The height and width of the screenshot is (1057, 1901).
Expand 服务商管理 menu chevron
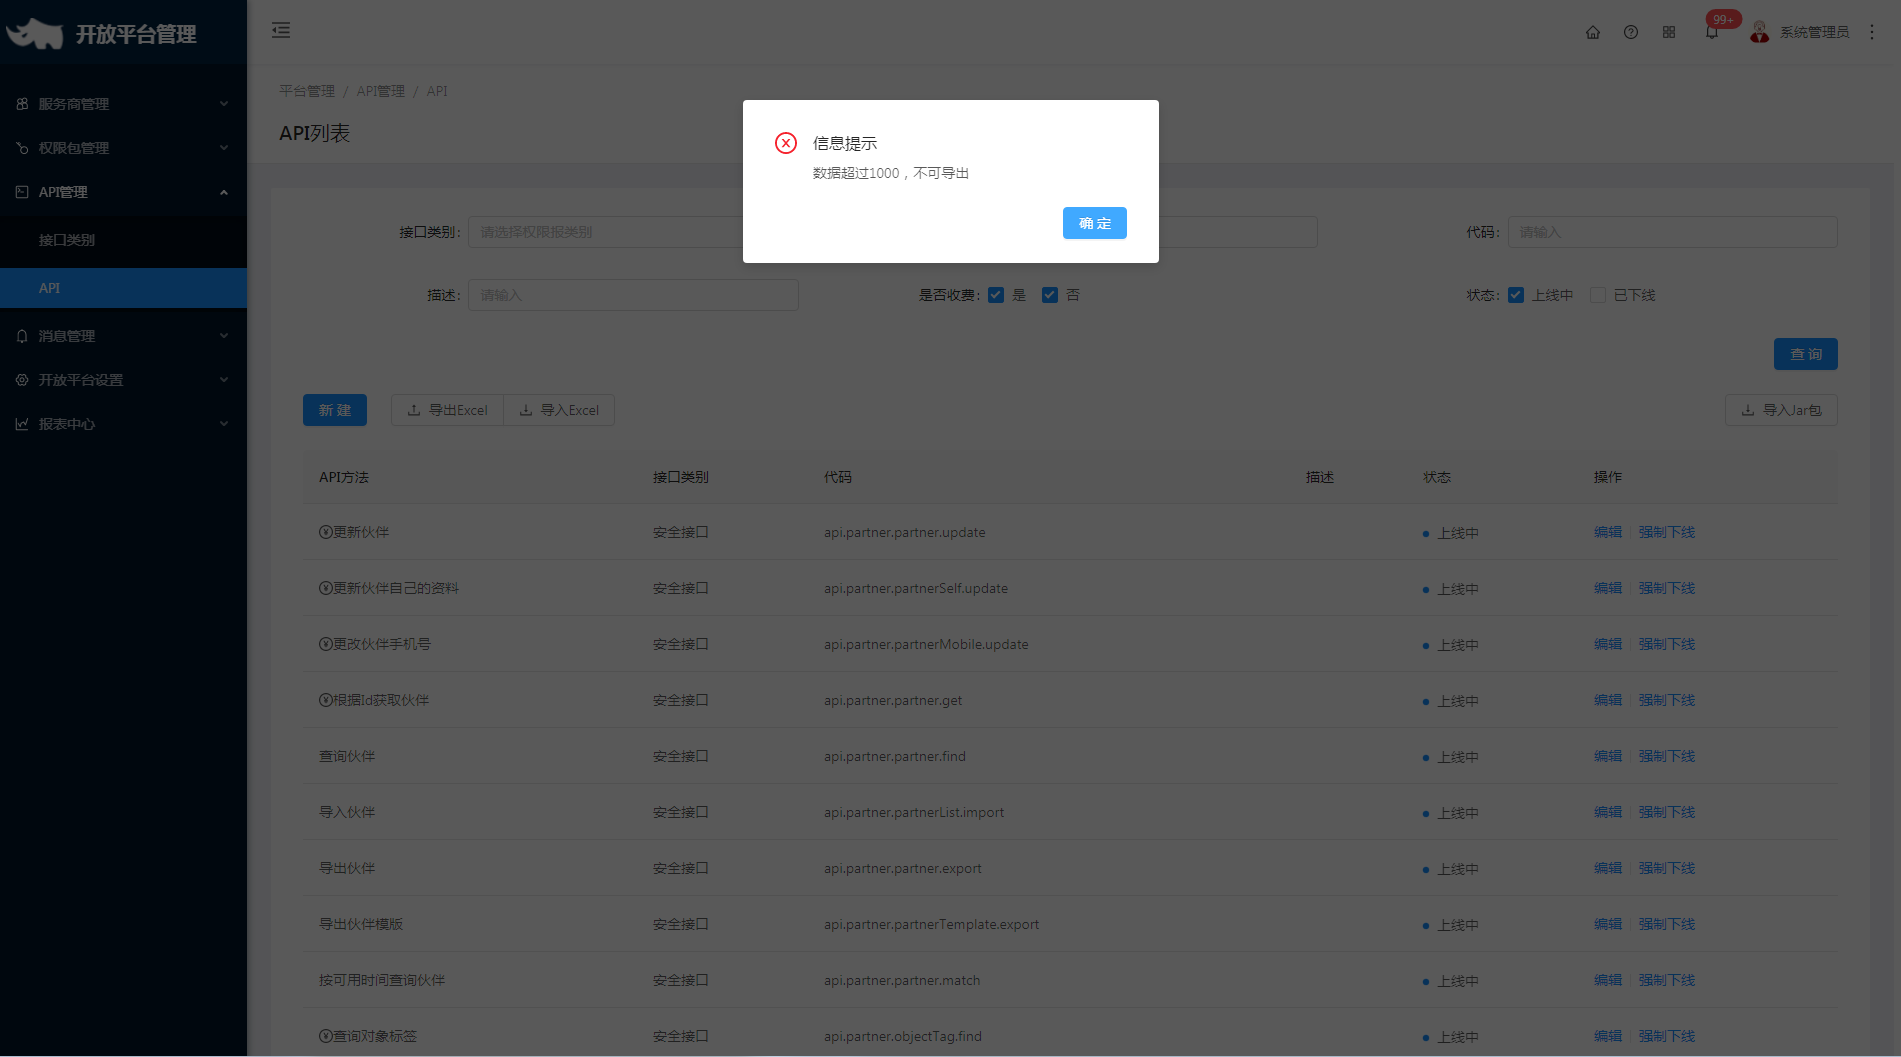pyautogui.click(x=224, y=104)
